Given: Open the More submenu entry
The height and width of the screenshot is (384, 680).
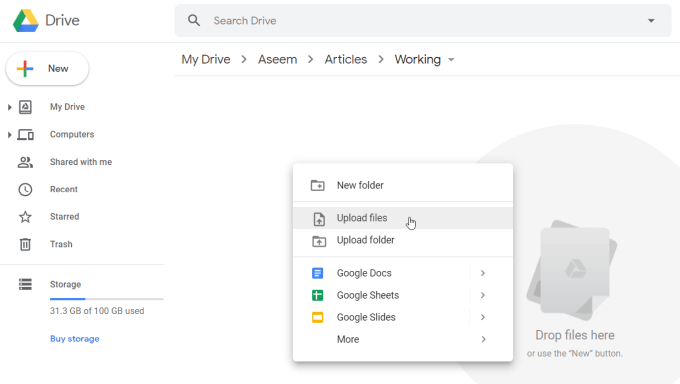Looking at the screenshot, I should click(x=403, y=339).
